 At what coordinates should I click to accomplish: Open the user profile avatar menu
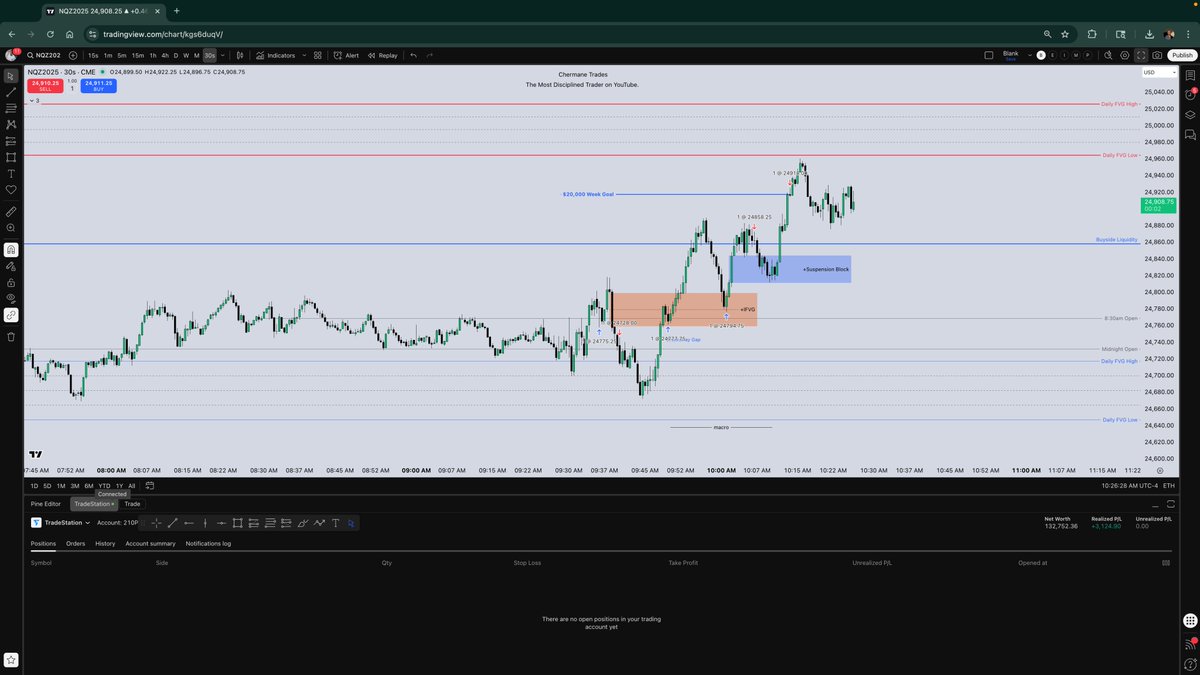coord(11,55)
